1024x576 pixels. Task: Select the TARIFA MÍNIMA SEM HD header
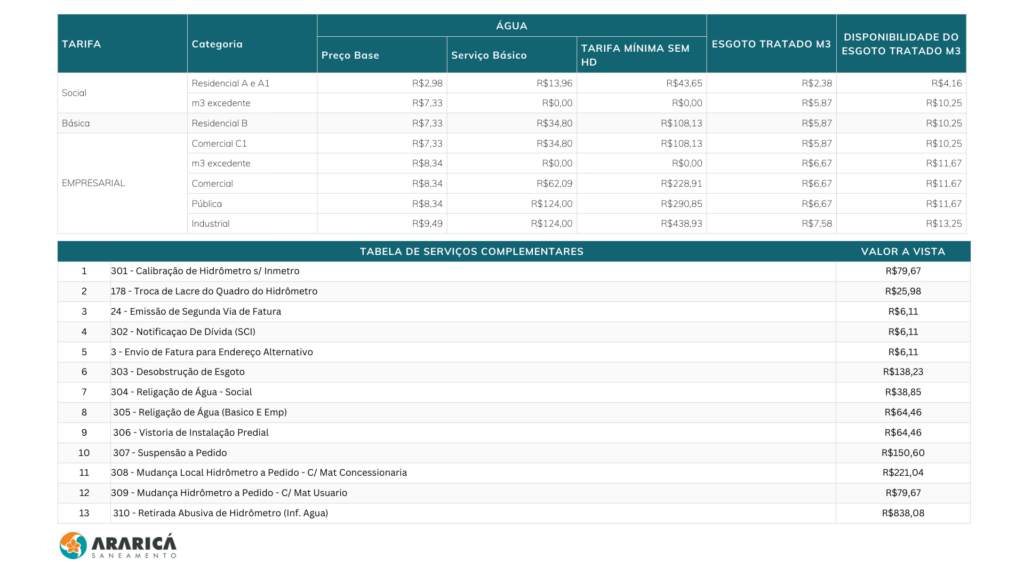[633, 55]
